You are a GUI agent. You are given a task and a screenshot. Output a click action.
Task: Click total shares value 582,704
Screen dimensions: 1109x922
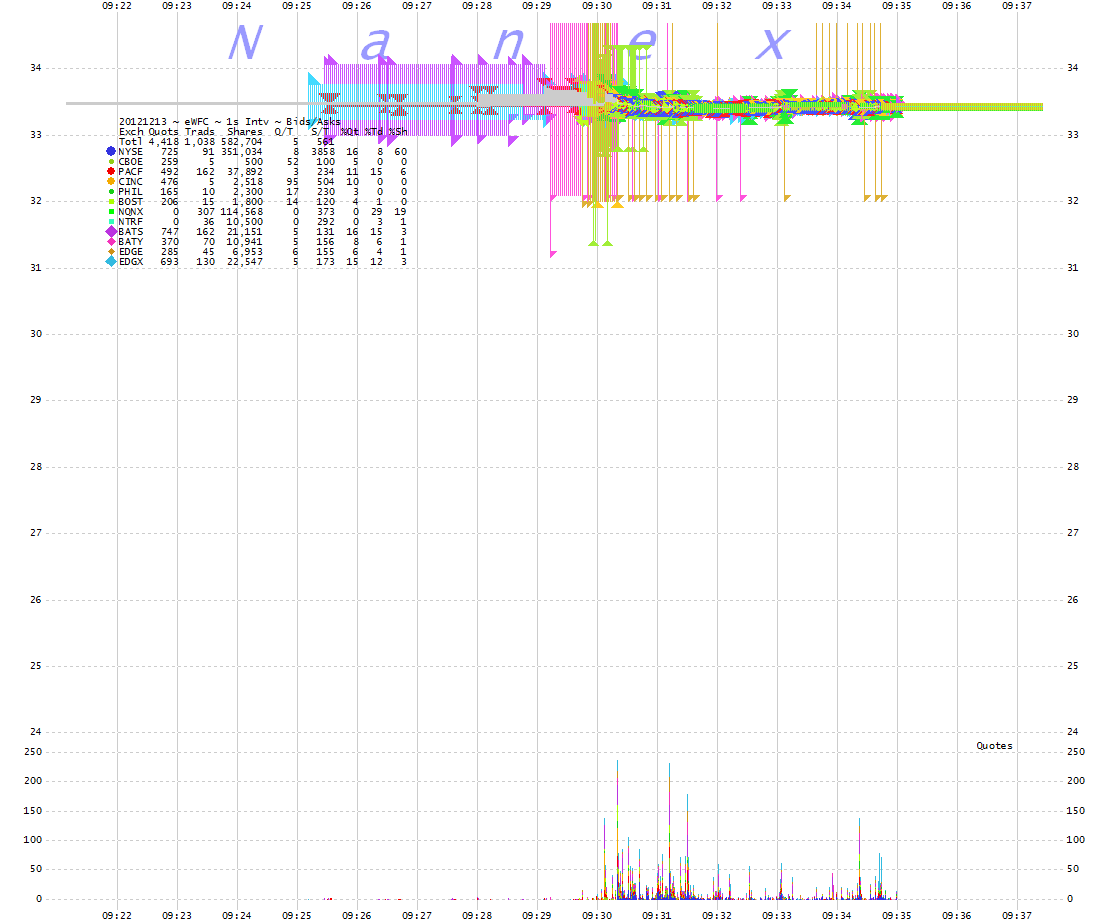click(x=242, y=141)
